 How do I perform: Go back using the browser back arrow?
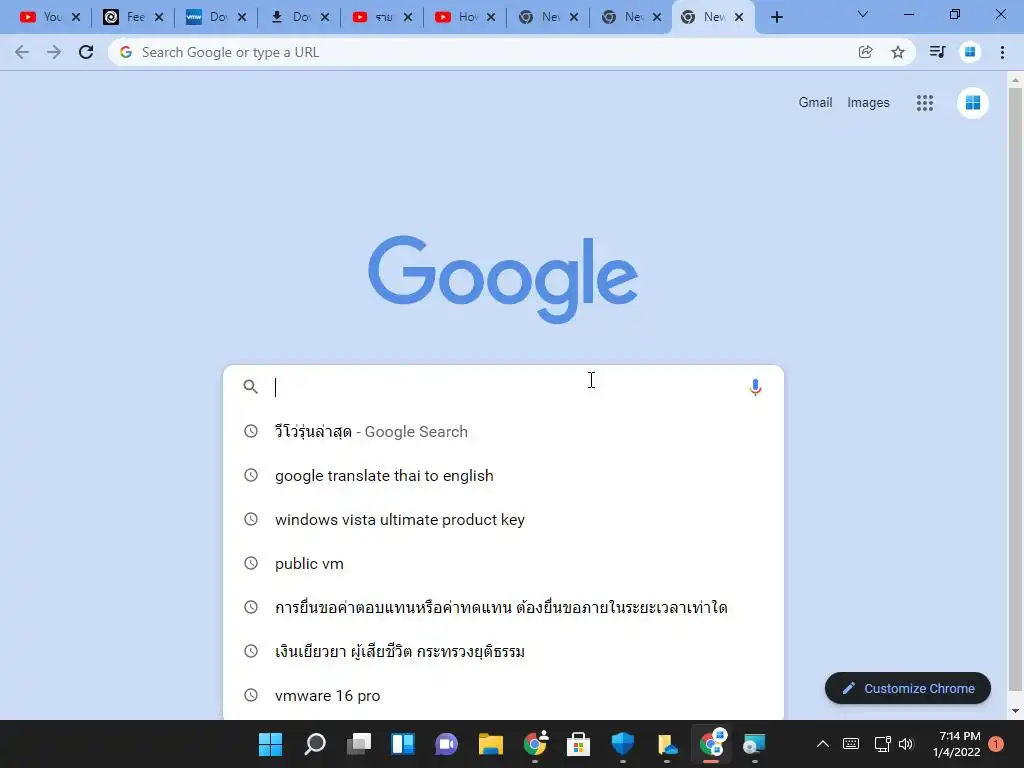click(22, 52)
